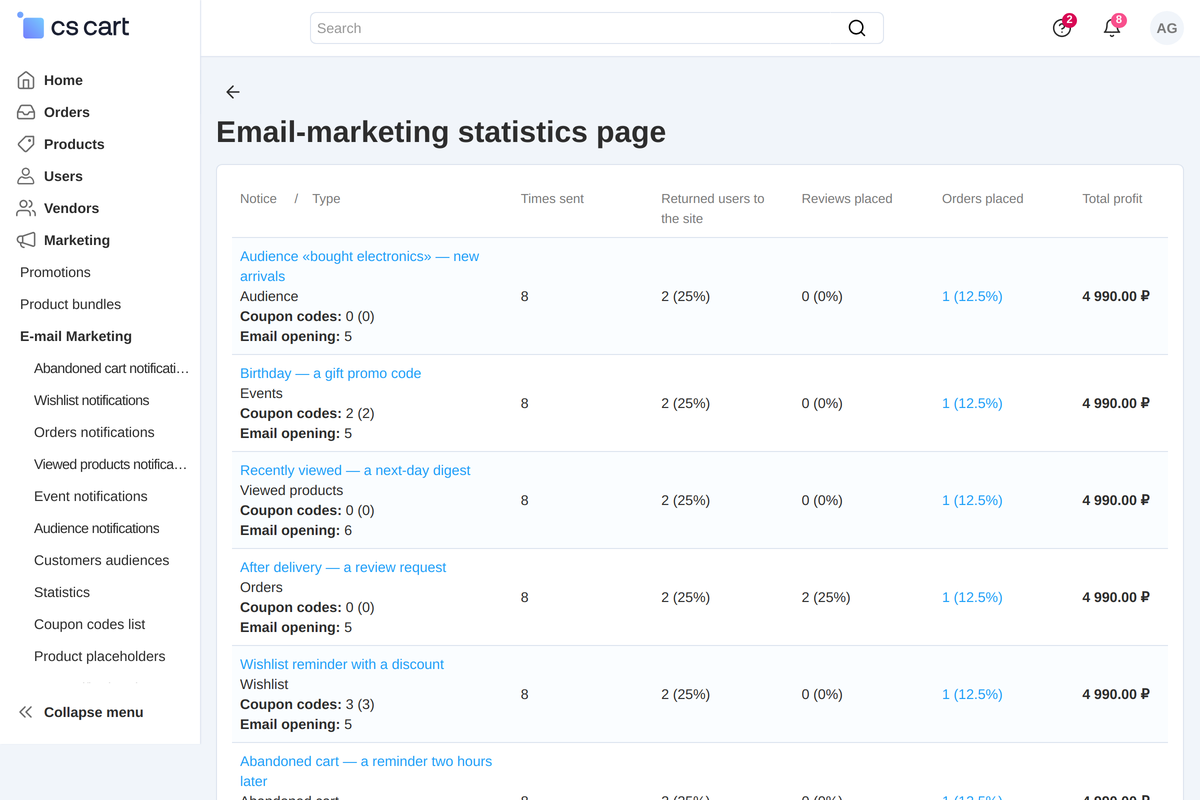1200x800 pixels.
Task: Click the Orders inbox icon
Action: [x=26, y=112]
